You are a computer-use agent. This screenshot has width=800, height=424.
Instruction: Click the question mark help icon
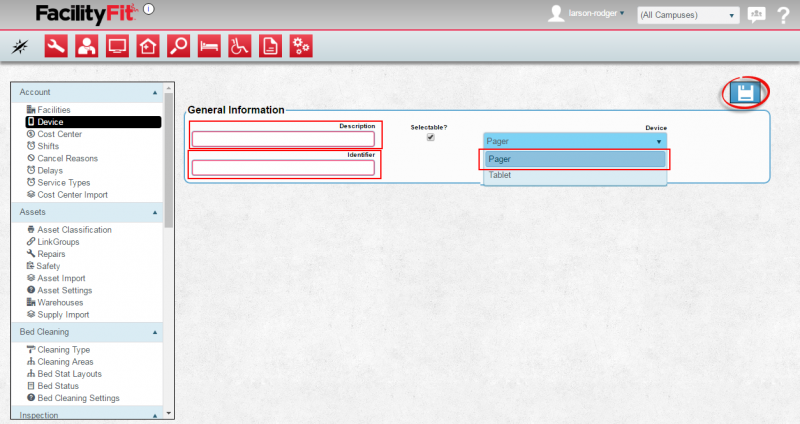click(x=783, y=15)
